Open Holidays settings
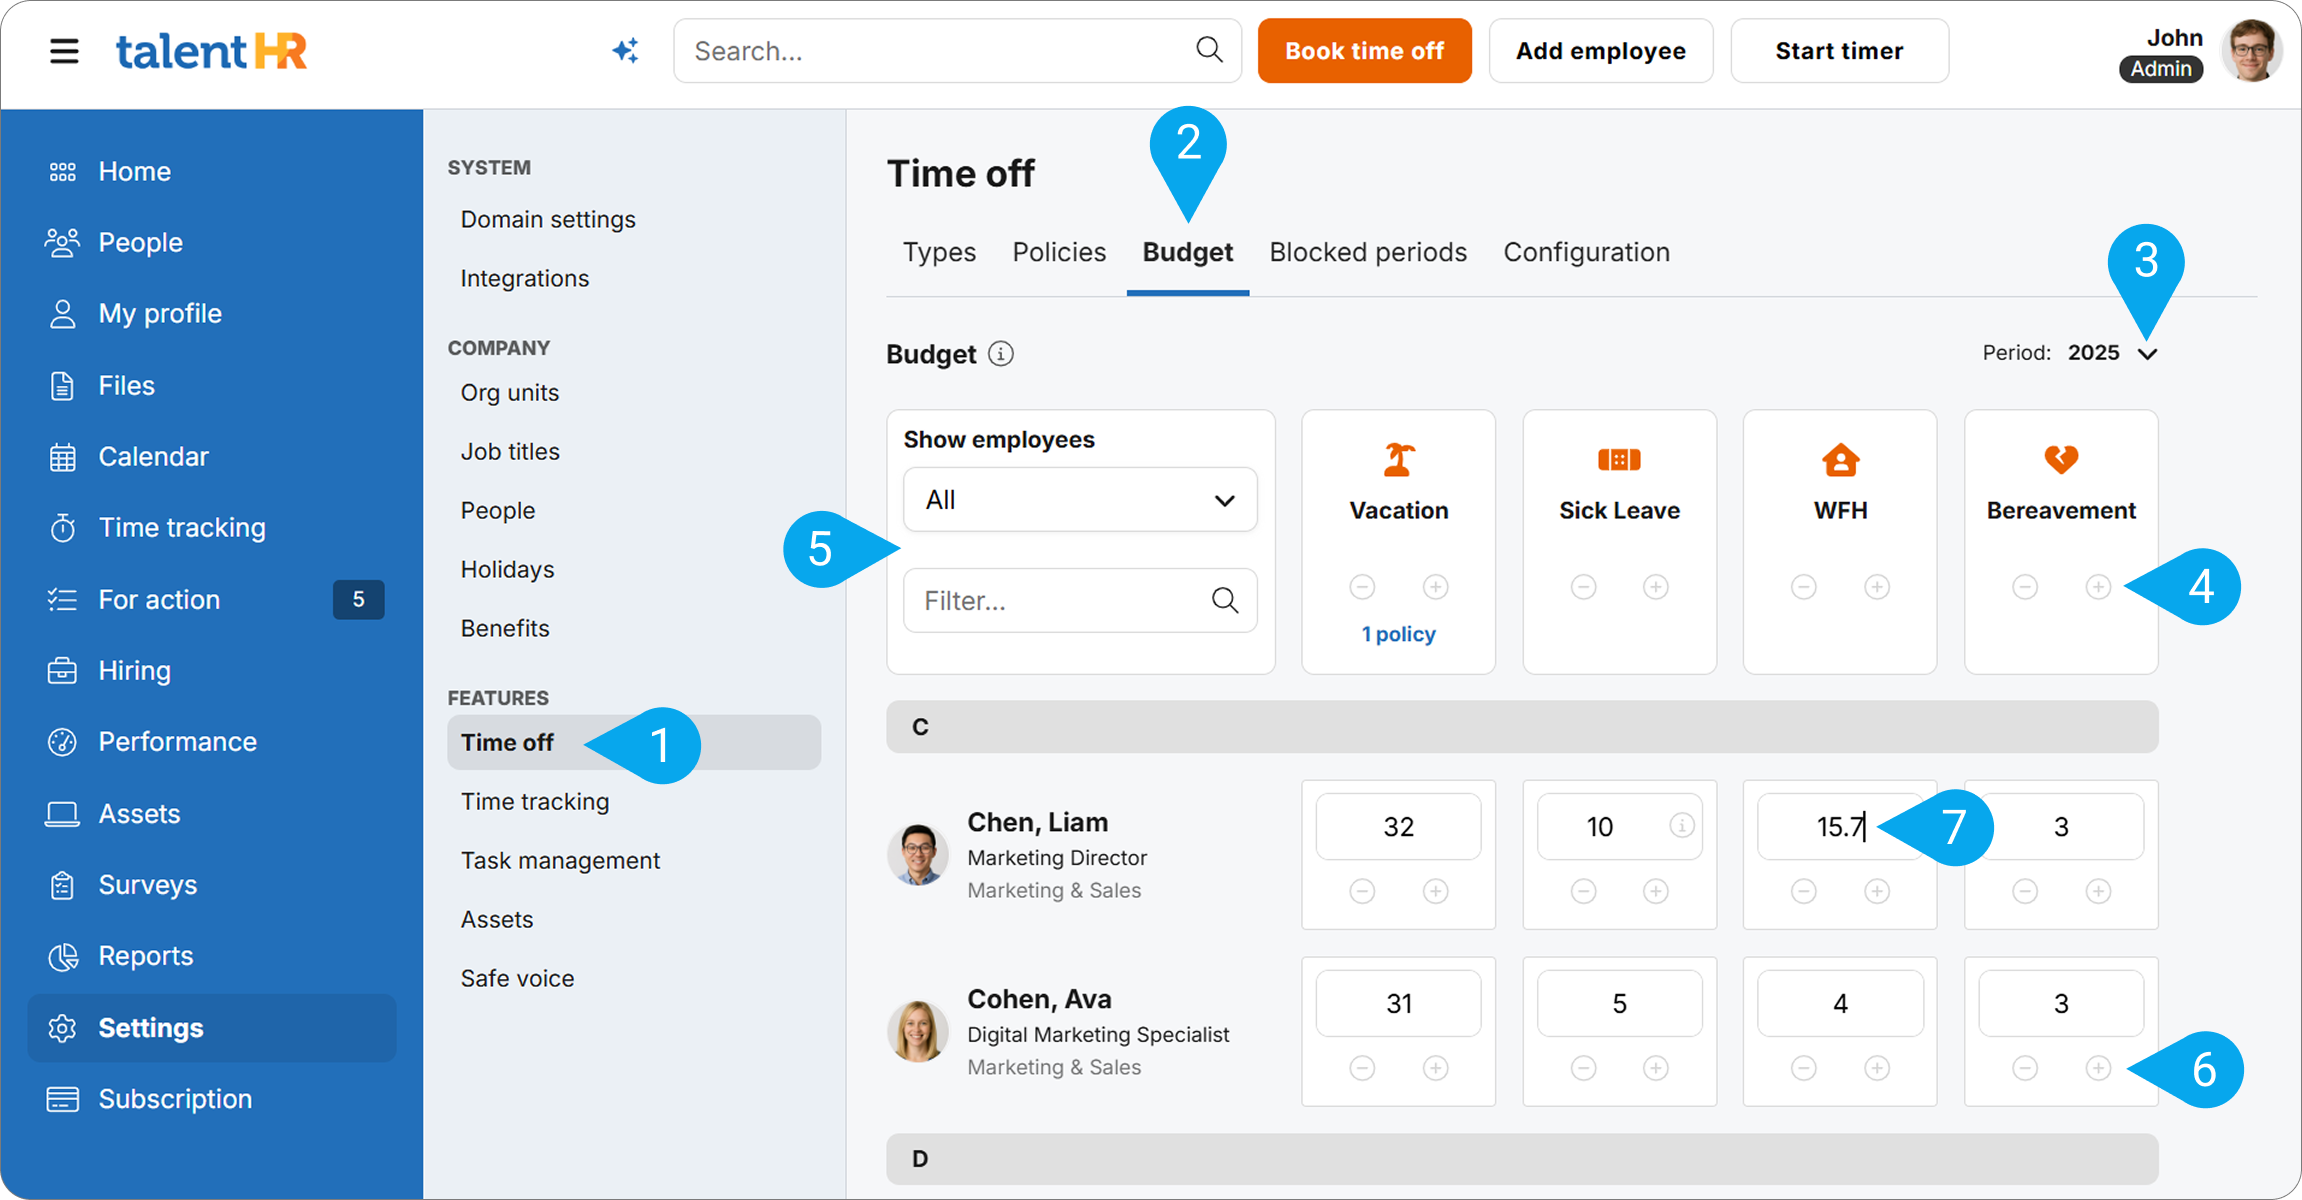Image resolution: width=2302 pixels, height=1200 pixels. coord(507,569)
